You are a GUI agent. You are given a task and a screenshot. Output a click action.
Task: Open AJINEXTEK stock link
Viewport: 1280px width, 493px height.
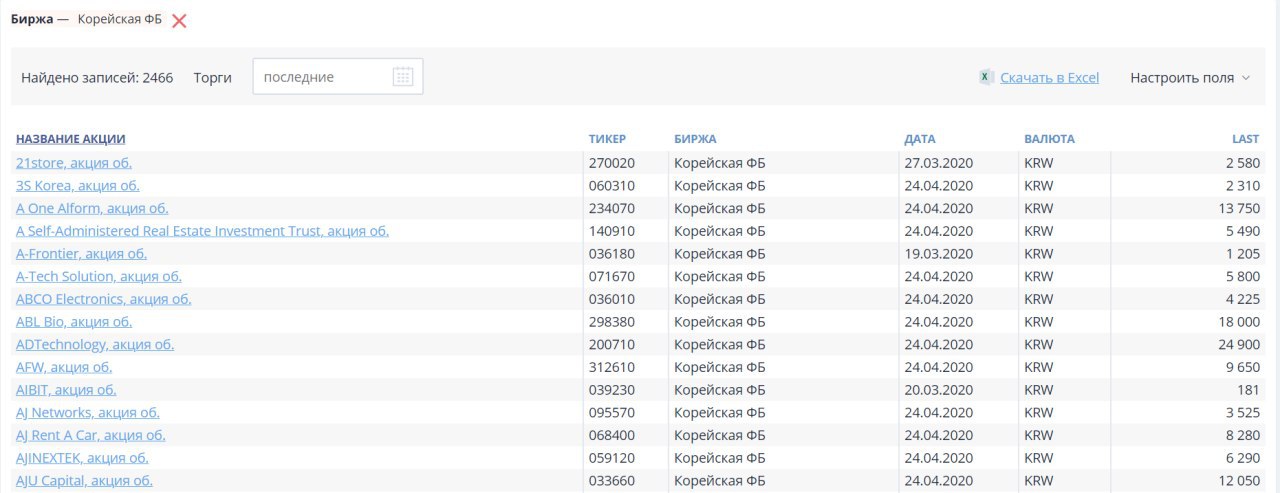(x=82, y=458)
